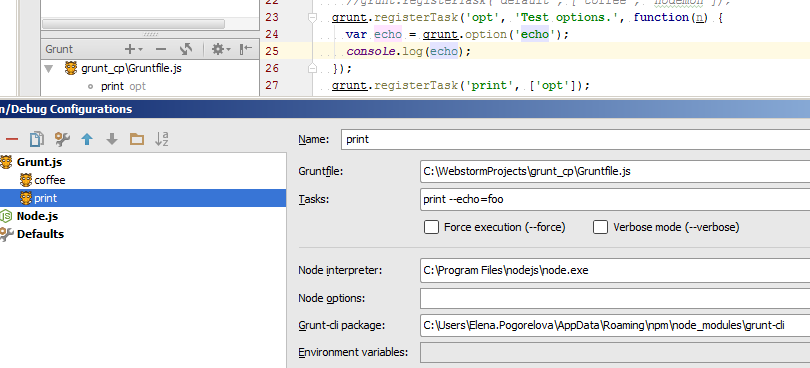Viewport: 810px width, 368px height.
Task: Select the print task in Grunt panel
Action: point(112,86)
